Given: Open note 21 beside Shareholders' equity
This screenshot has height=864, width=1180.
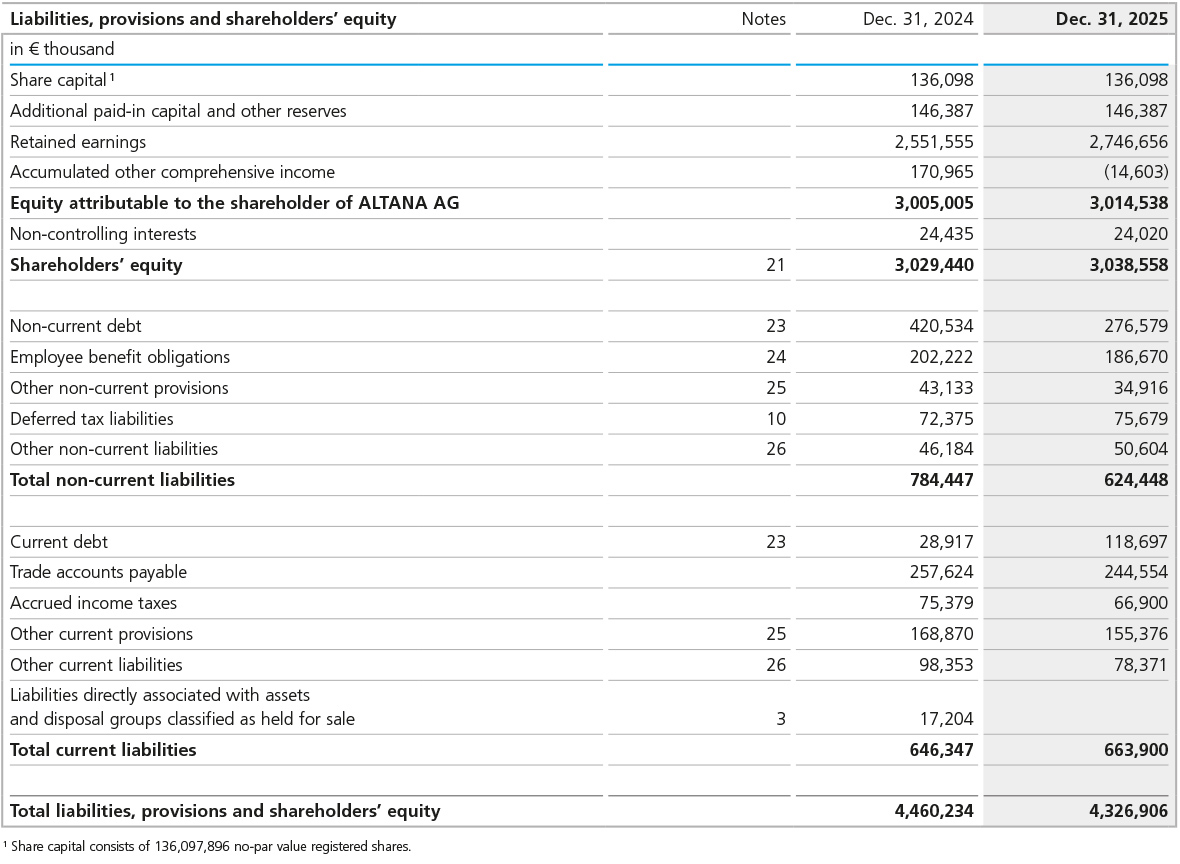Looking at the screenshot, I should (776, 265).
